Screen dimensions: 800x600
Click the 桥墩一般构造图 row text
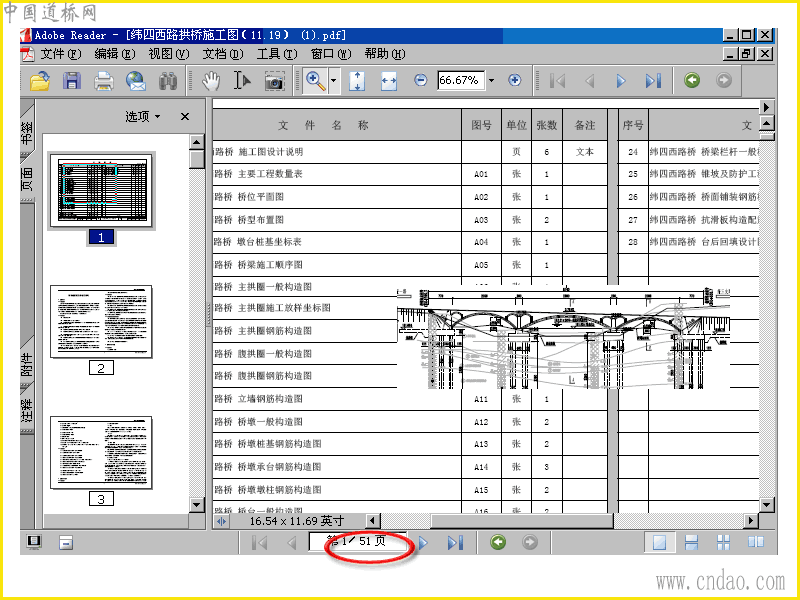coord(270,422)
